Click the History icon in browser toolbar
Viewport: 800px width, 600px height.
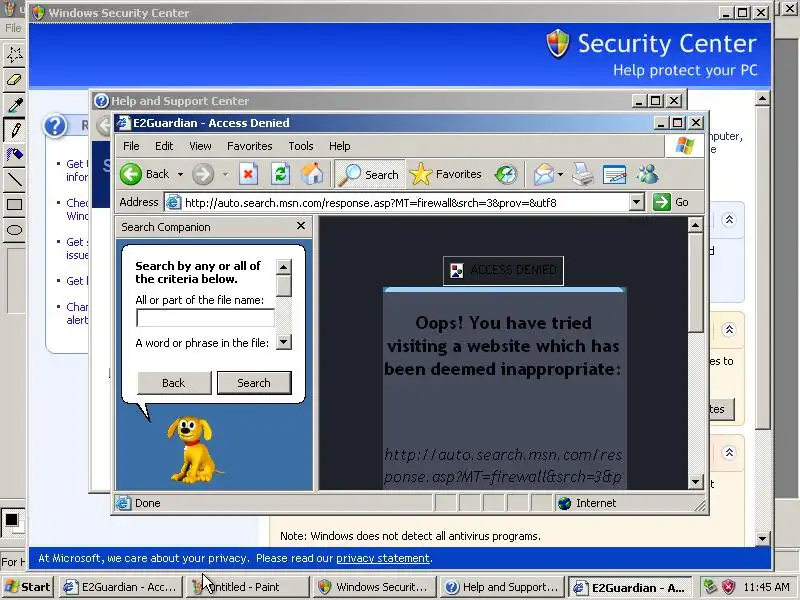pyautogui.click(x=506, y=174)
